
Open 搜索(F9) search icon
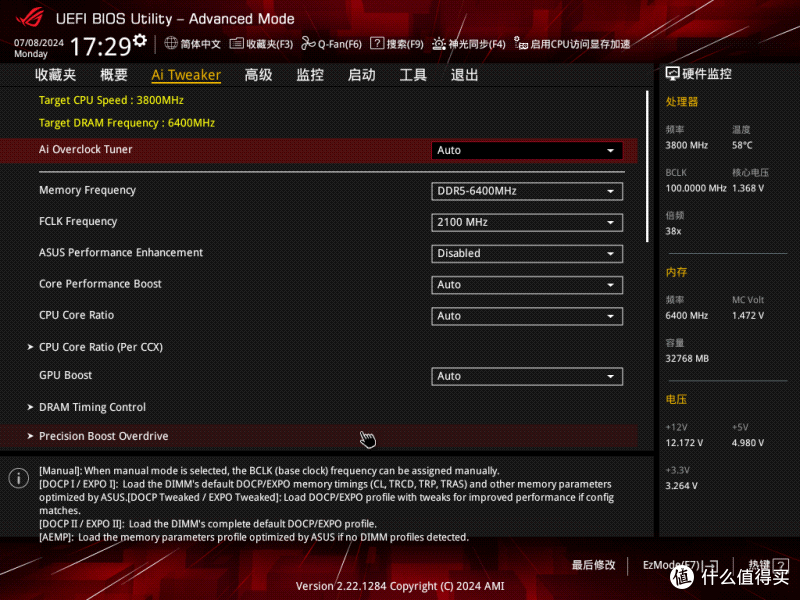377,43
